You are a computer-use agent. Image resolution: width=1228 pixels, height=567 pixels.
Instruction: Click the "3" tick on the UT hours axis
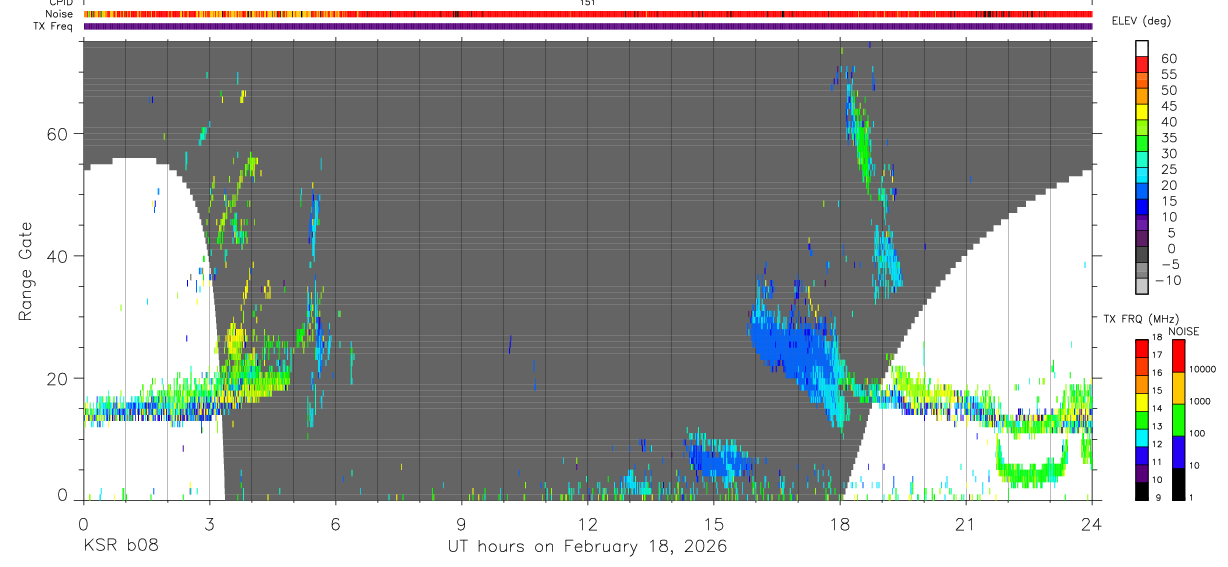pos(209,524)
